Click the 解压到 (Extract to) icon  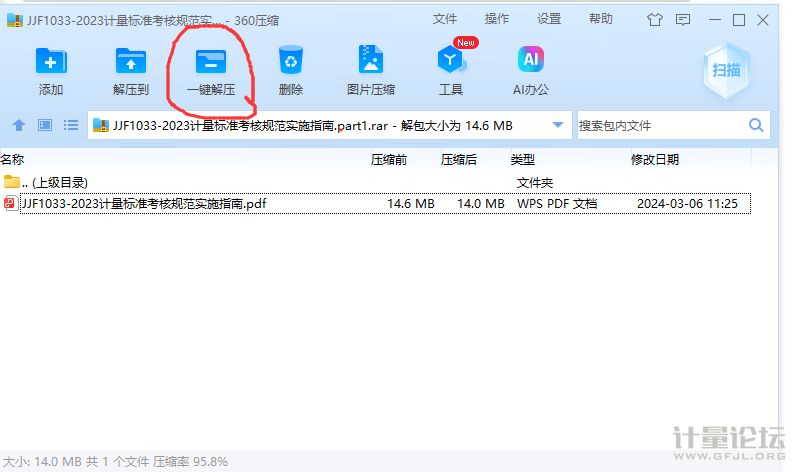[x=131, y=63]
